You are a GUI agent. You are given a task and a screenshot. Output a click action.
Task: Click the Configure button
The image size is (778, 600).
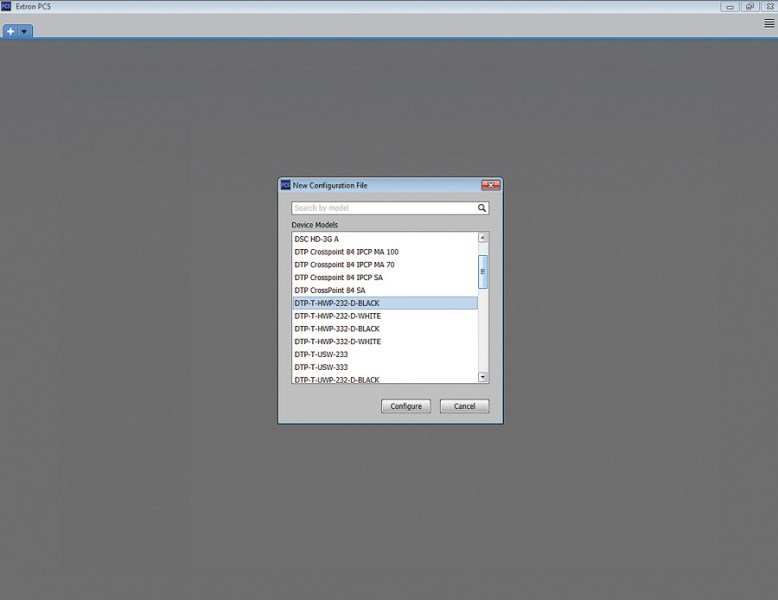coord(406,406)
